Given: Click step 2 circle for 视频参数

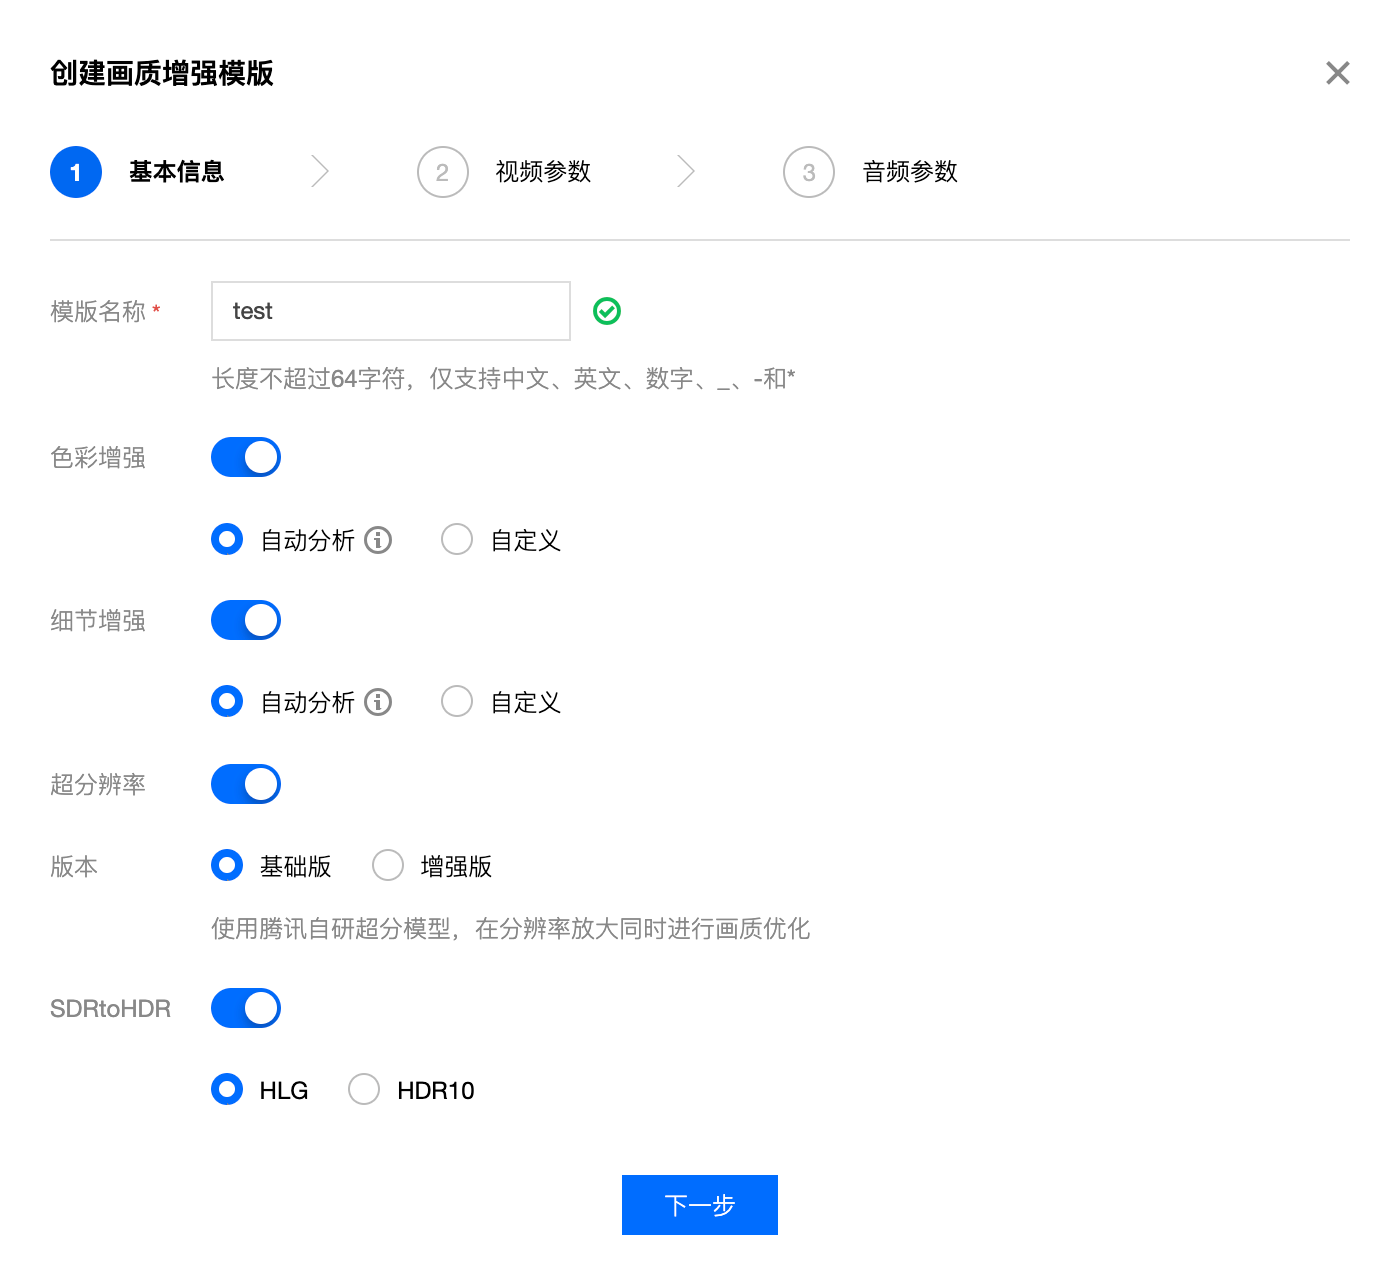Looking at the screenshot, I should click(442, 172).
